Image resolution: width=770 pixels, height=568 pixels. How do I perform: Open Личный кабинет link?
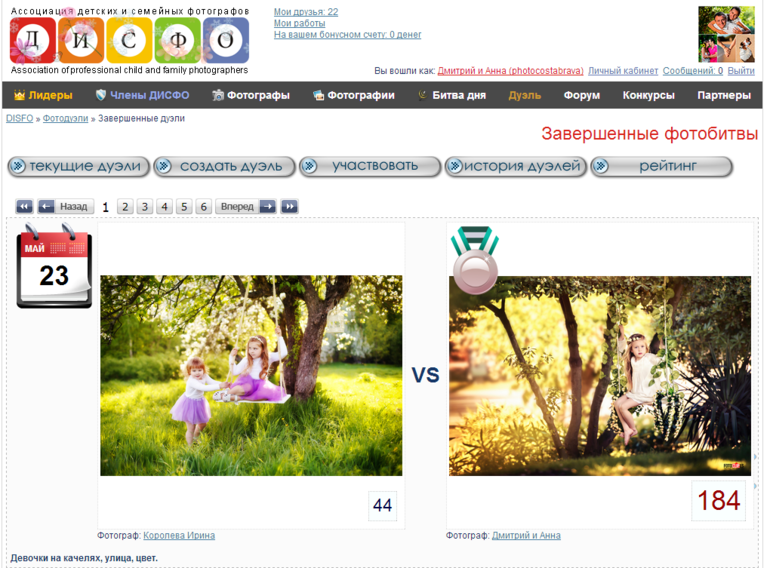pyautogui.click(x=623, y=71)
